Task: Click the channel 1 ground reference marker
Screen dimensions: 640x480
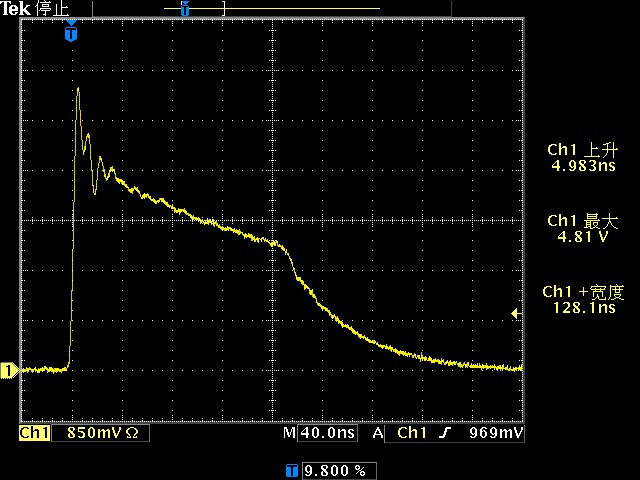Action: click(9, 371)
